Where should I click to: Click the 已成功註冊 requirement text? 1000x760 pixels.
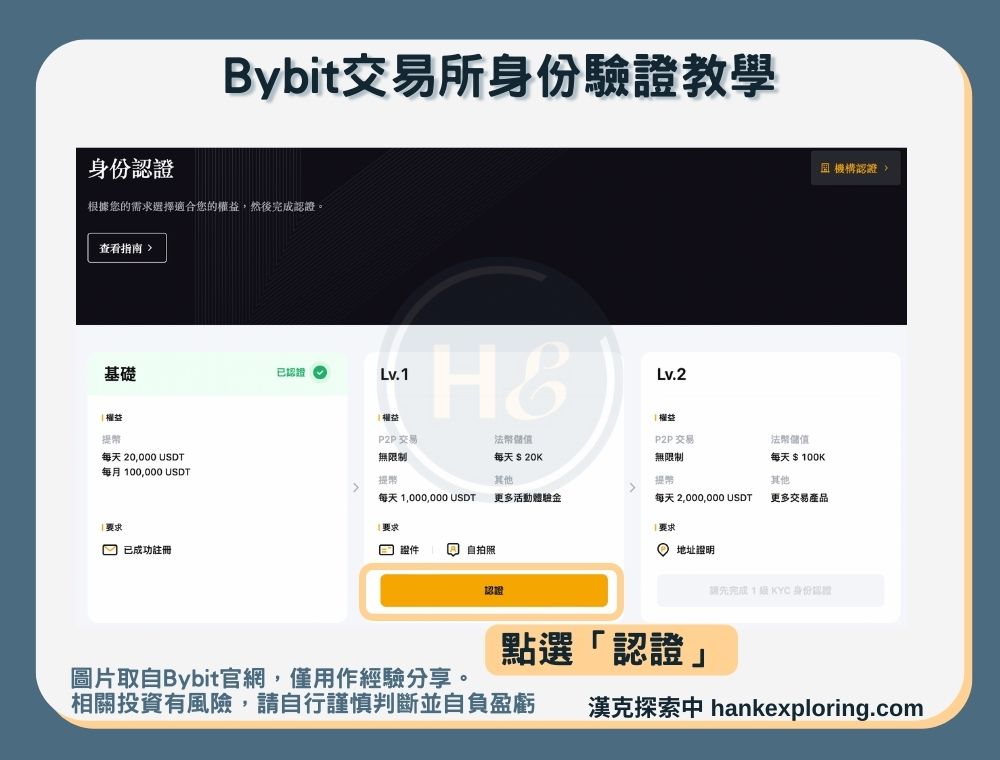[x=147, y=550]
